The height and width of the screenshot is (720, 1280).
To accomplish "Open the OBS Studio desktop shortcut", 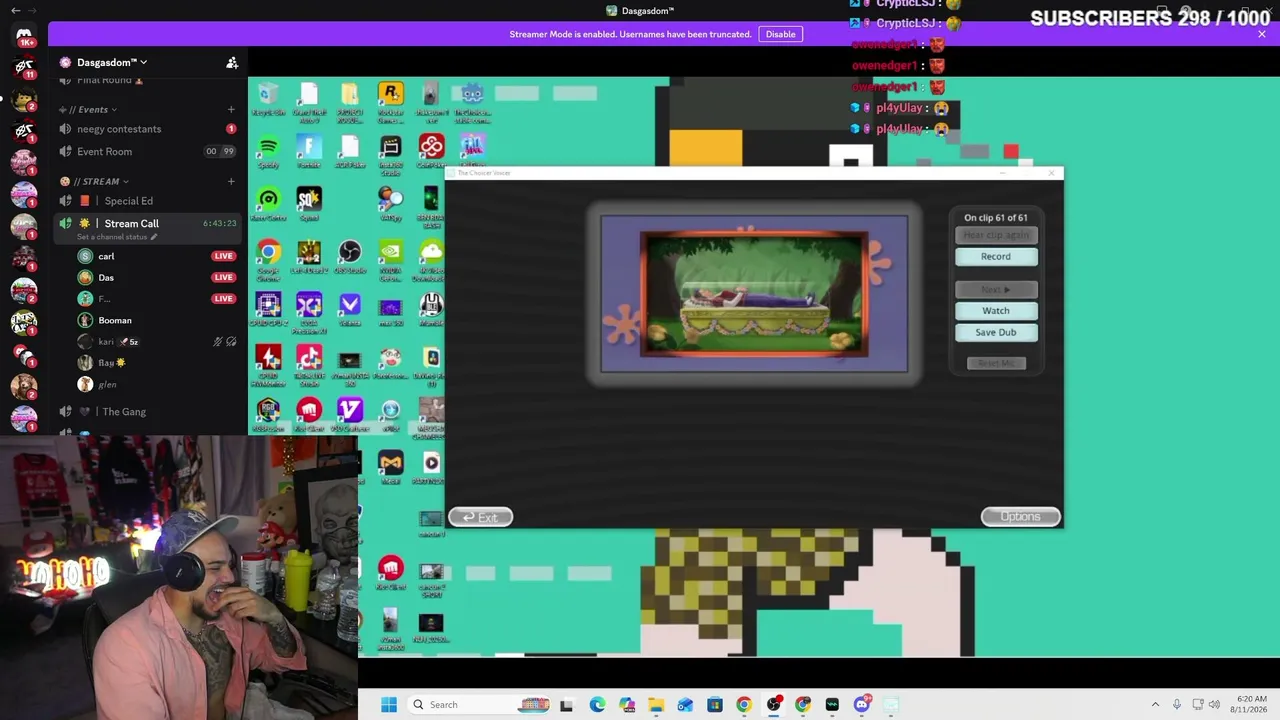I will tap(349, 255).
